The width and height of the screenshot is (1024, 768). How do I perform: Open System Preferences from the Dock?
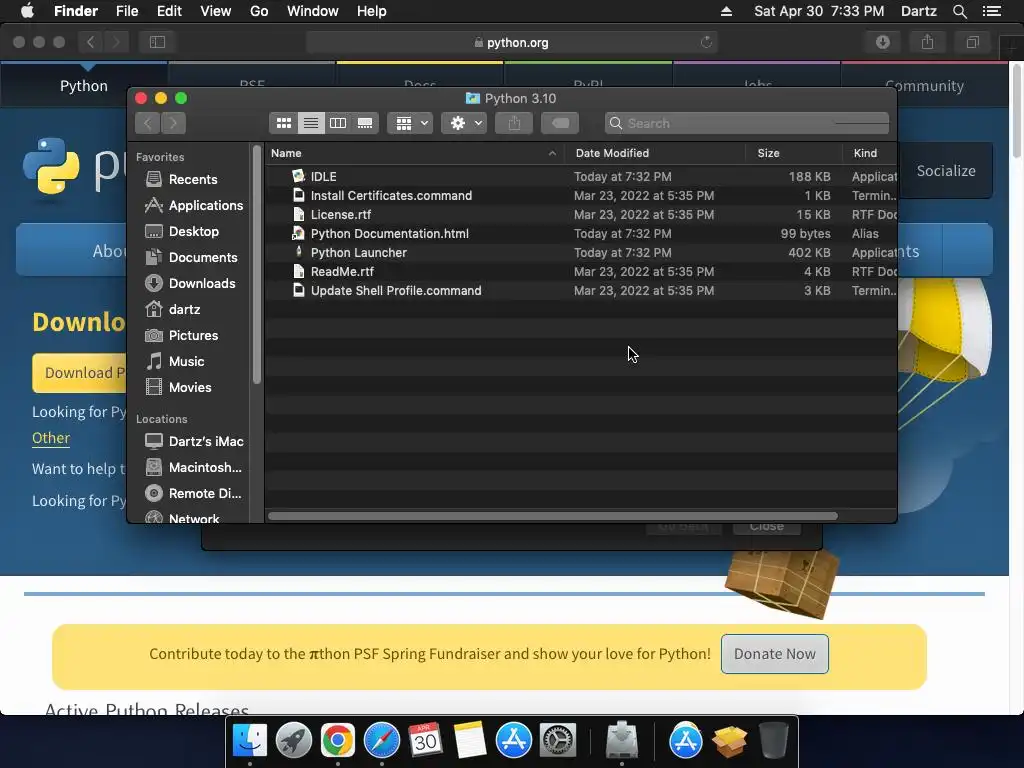[558, 741]
